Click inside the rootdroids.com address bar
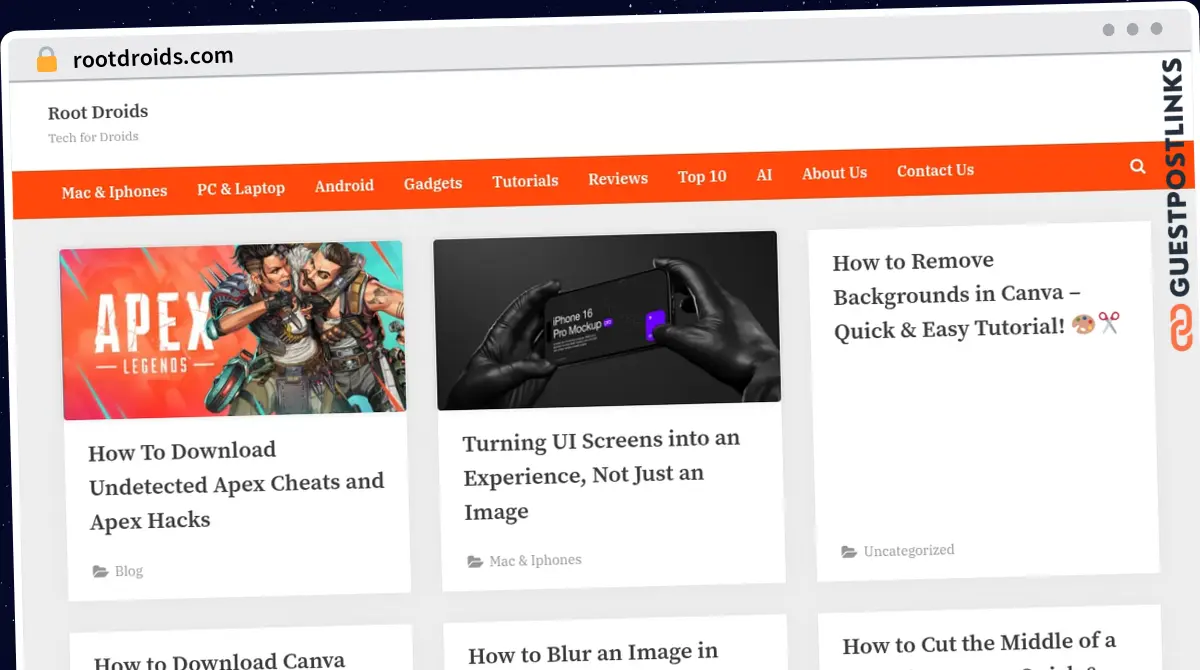Viewport: 1200px width, 670px height. coord(153,57)
